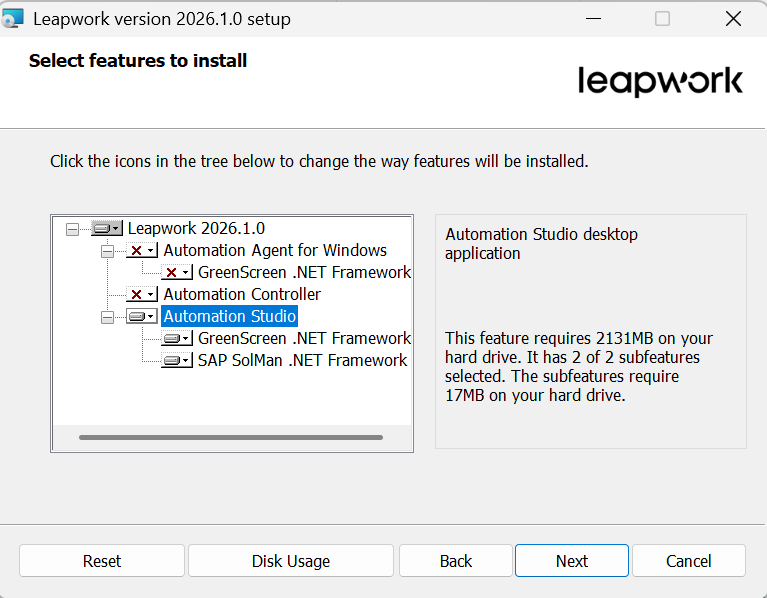Collapse the Automation Agent for Windows node

[x=107, y=251]
